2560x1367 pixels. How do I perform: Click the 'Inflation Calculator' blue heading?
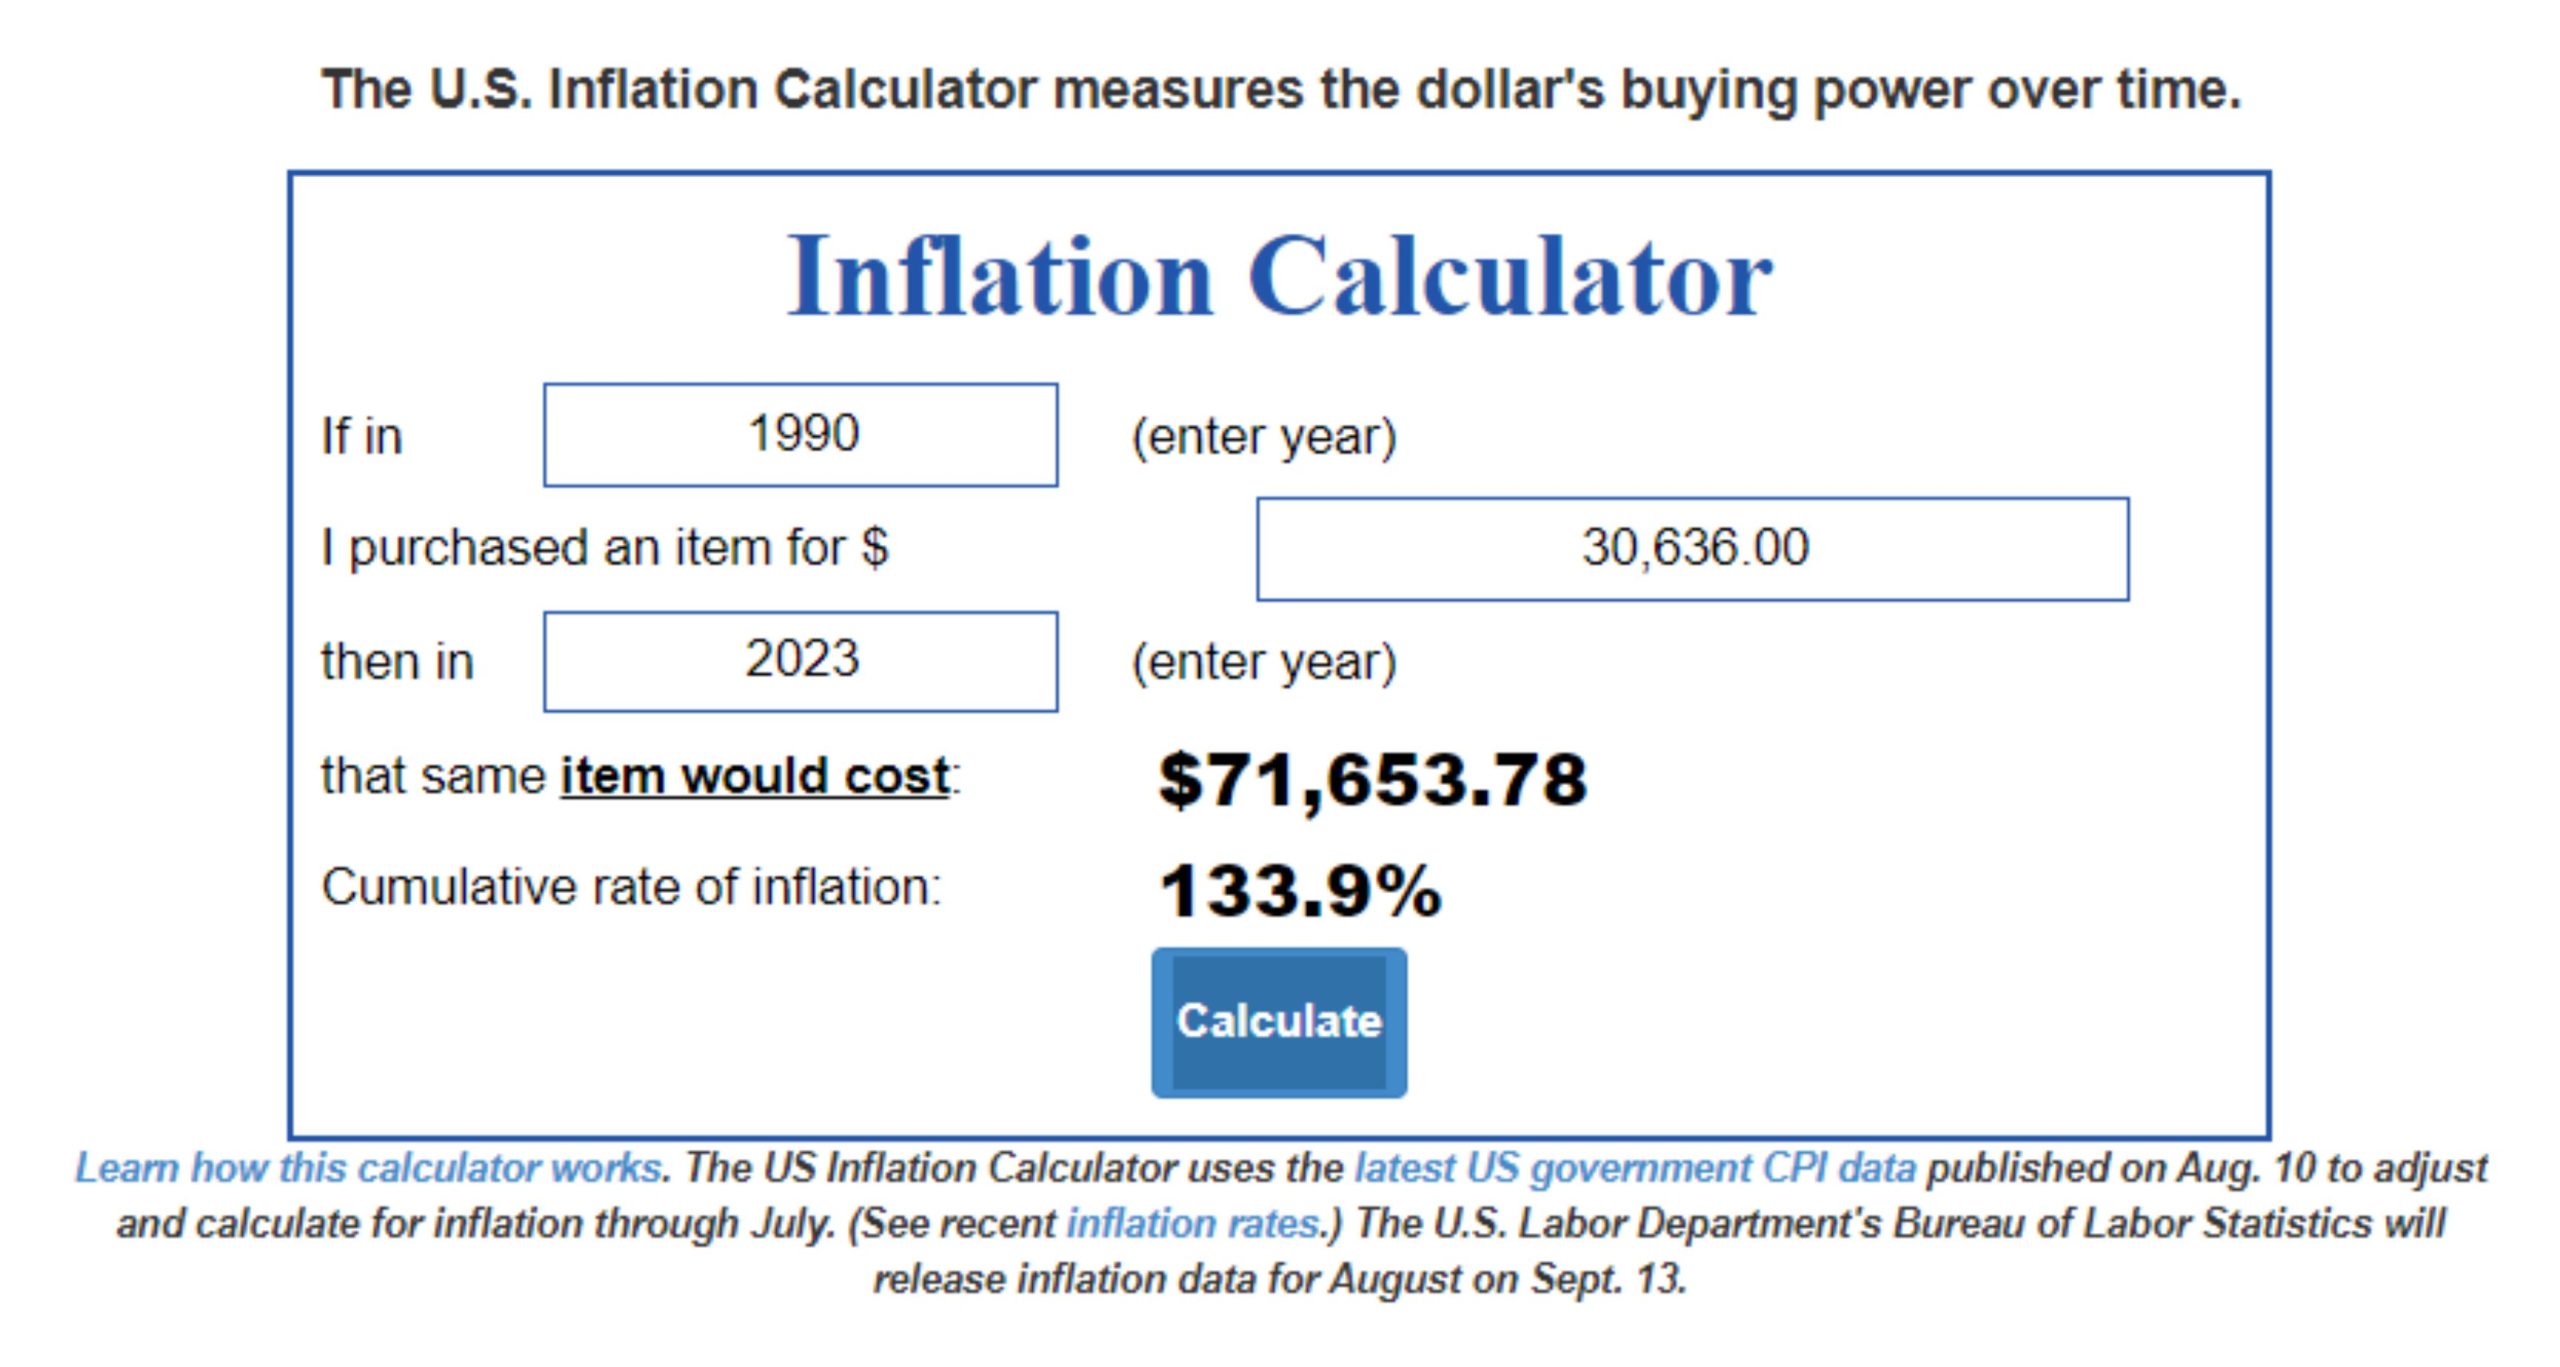coord(1279,275)
